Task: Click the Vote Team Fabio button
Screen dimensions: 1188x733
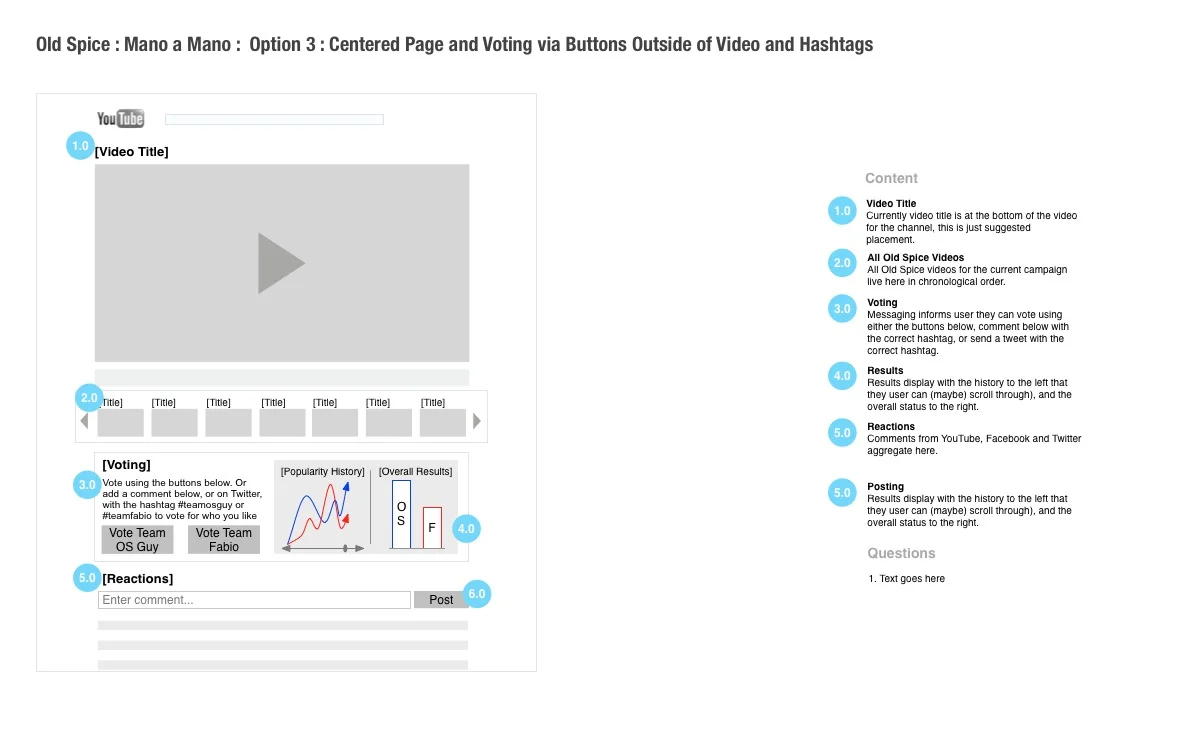Action: 224,540
